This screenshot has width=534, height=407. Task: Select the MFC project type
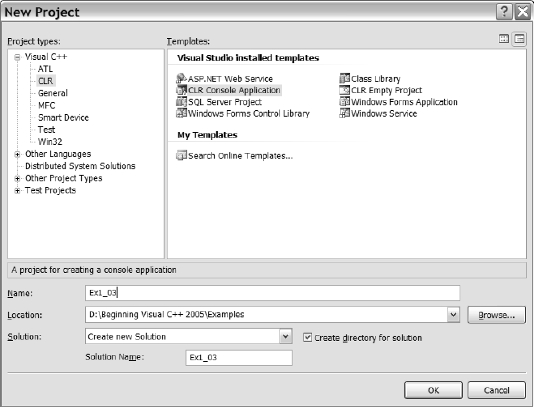point(46,105)
